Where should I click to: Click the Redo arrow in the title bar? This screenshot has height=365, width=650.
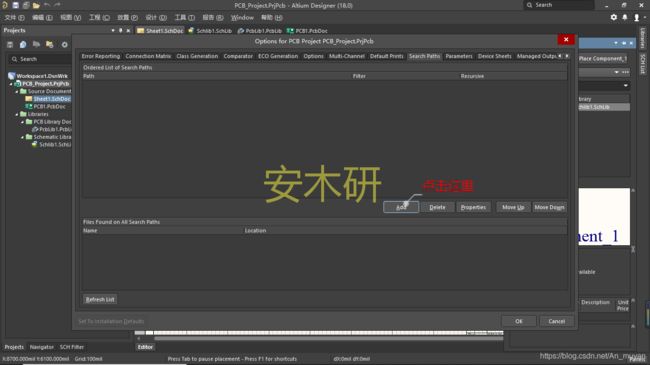(57, 5)
